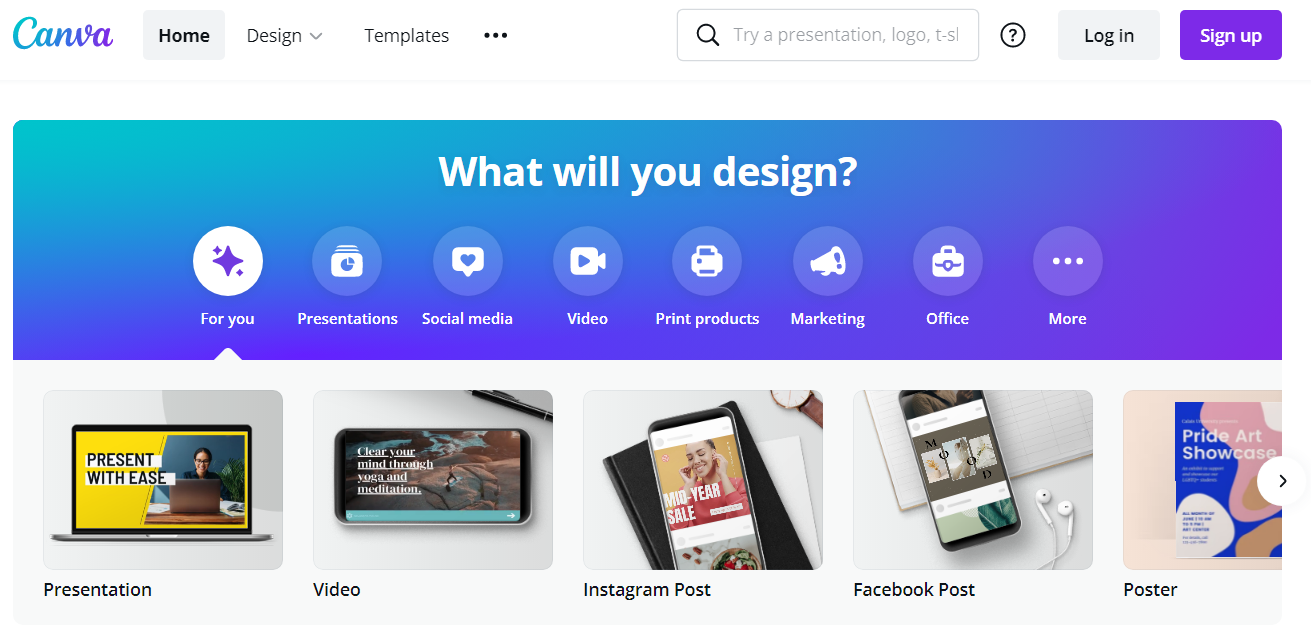Choose the Marketing megaphone icon
Image resolution: width=1311 pixels, height=631 pixels.
(x=827, y=262)
